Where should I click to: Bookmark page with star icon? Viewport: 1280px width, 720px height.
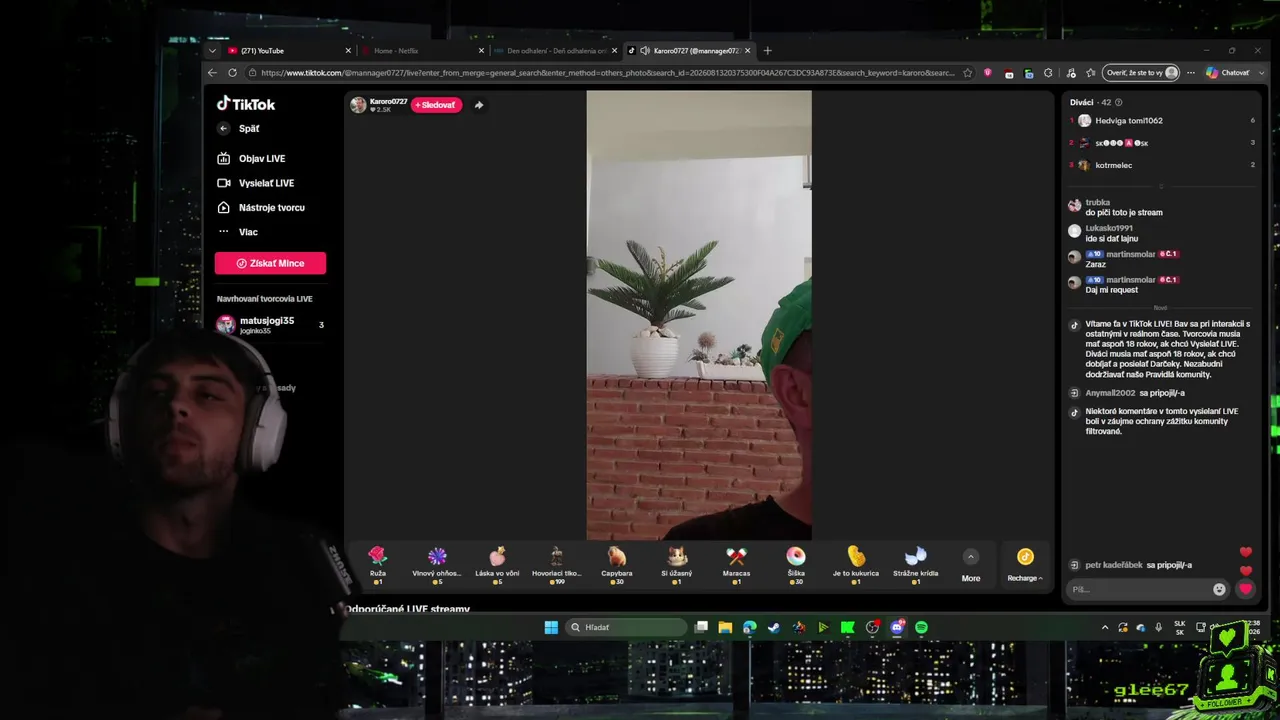967,73
